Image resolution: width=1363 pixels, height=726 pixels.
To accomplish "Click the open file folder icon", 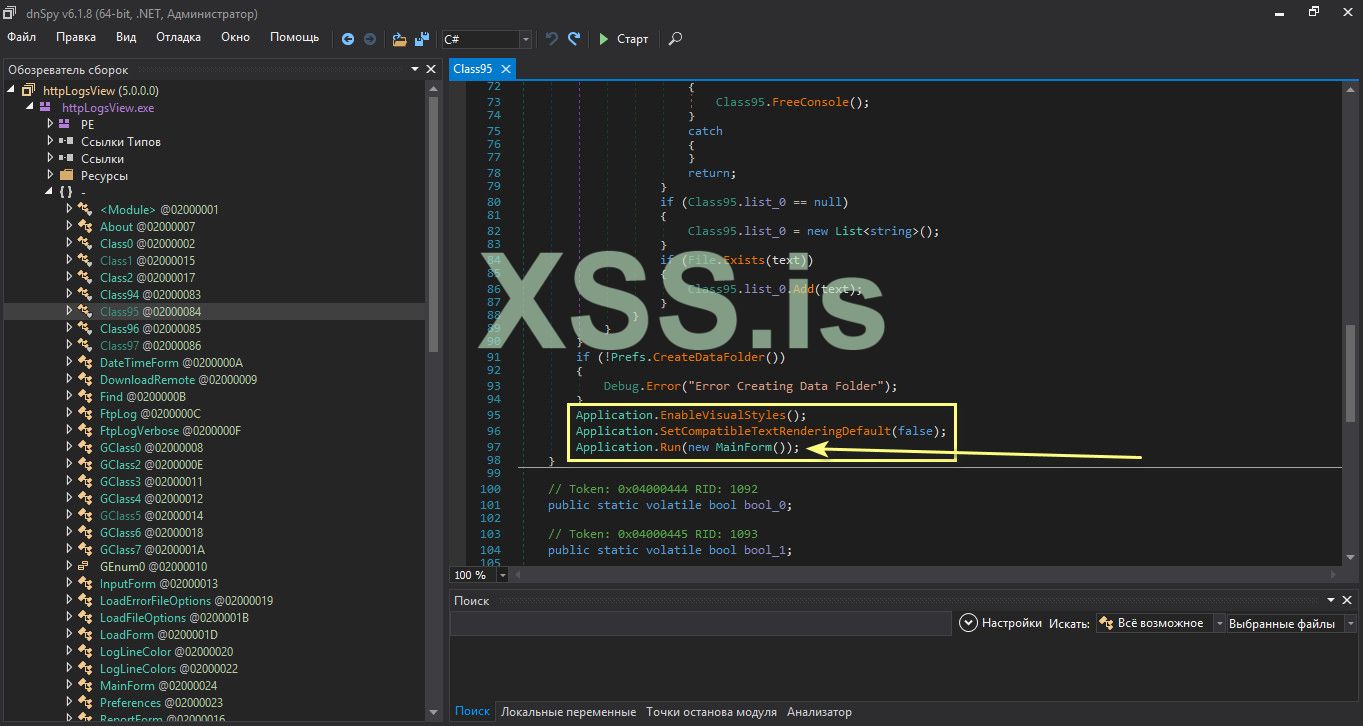I will pyautogui.click(x=399, y=39).
